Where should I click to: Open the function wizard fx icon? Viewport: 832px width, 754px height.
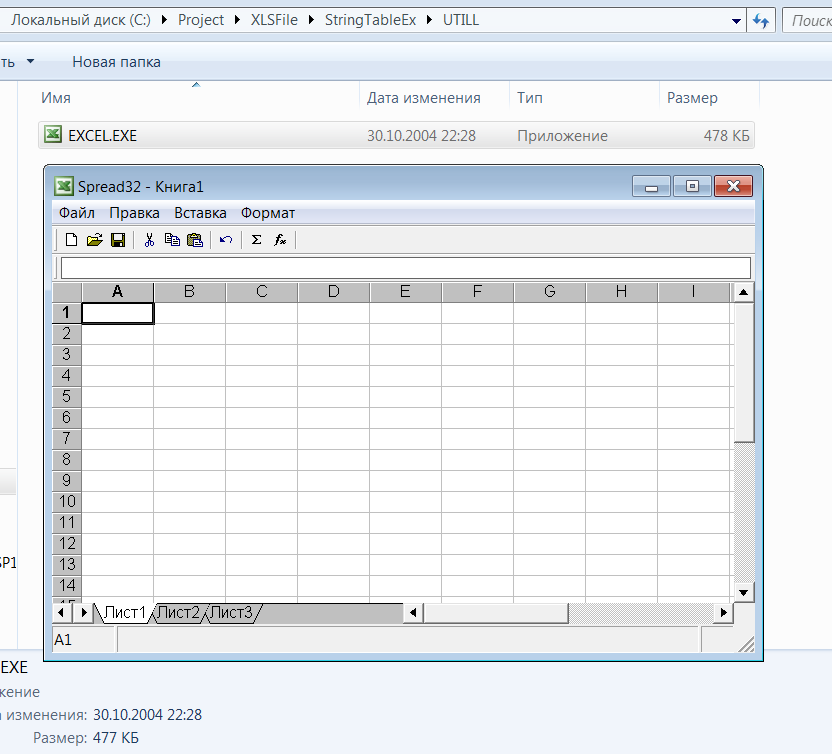pyautogui.click(x=280, y=240)
